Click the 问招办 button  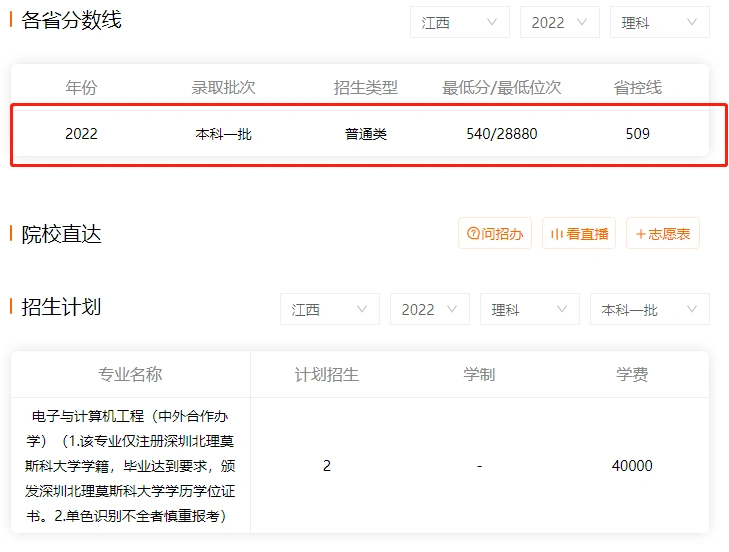(495, 233)
